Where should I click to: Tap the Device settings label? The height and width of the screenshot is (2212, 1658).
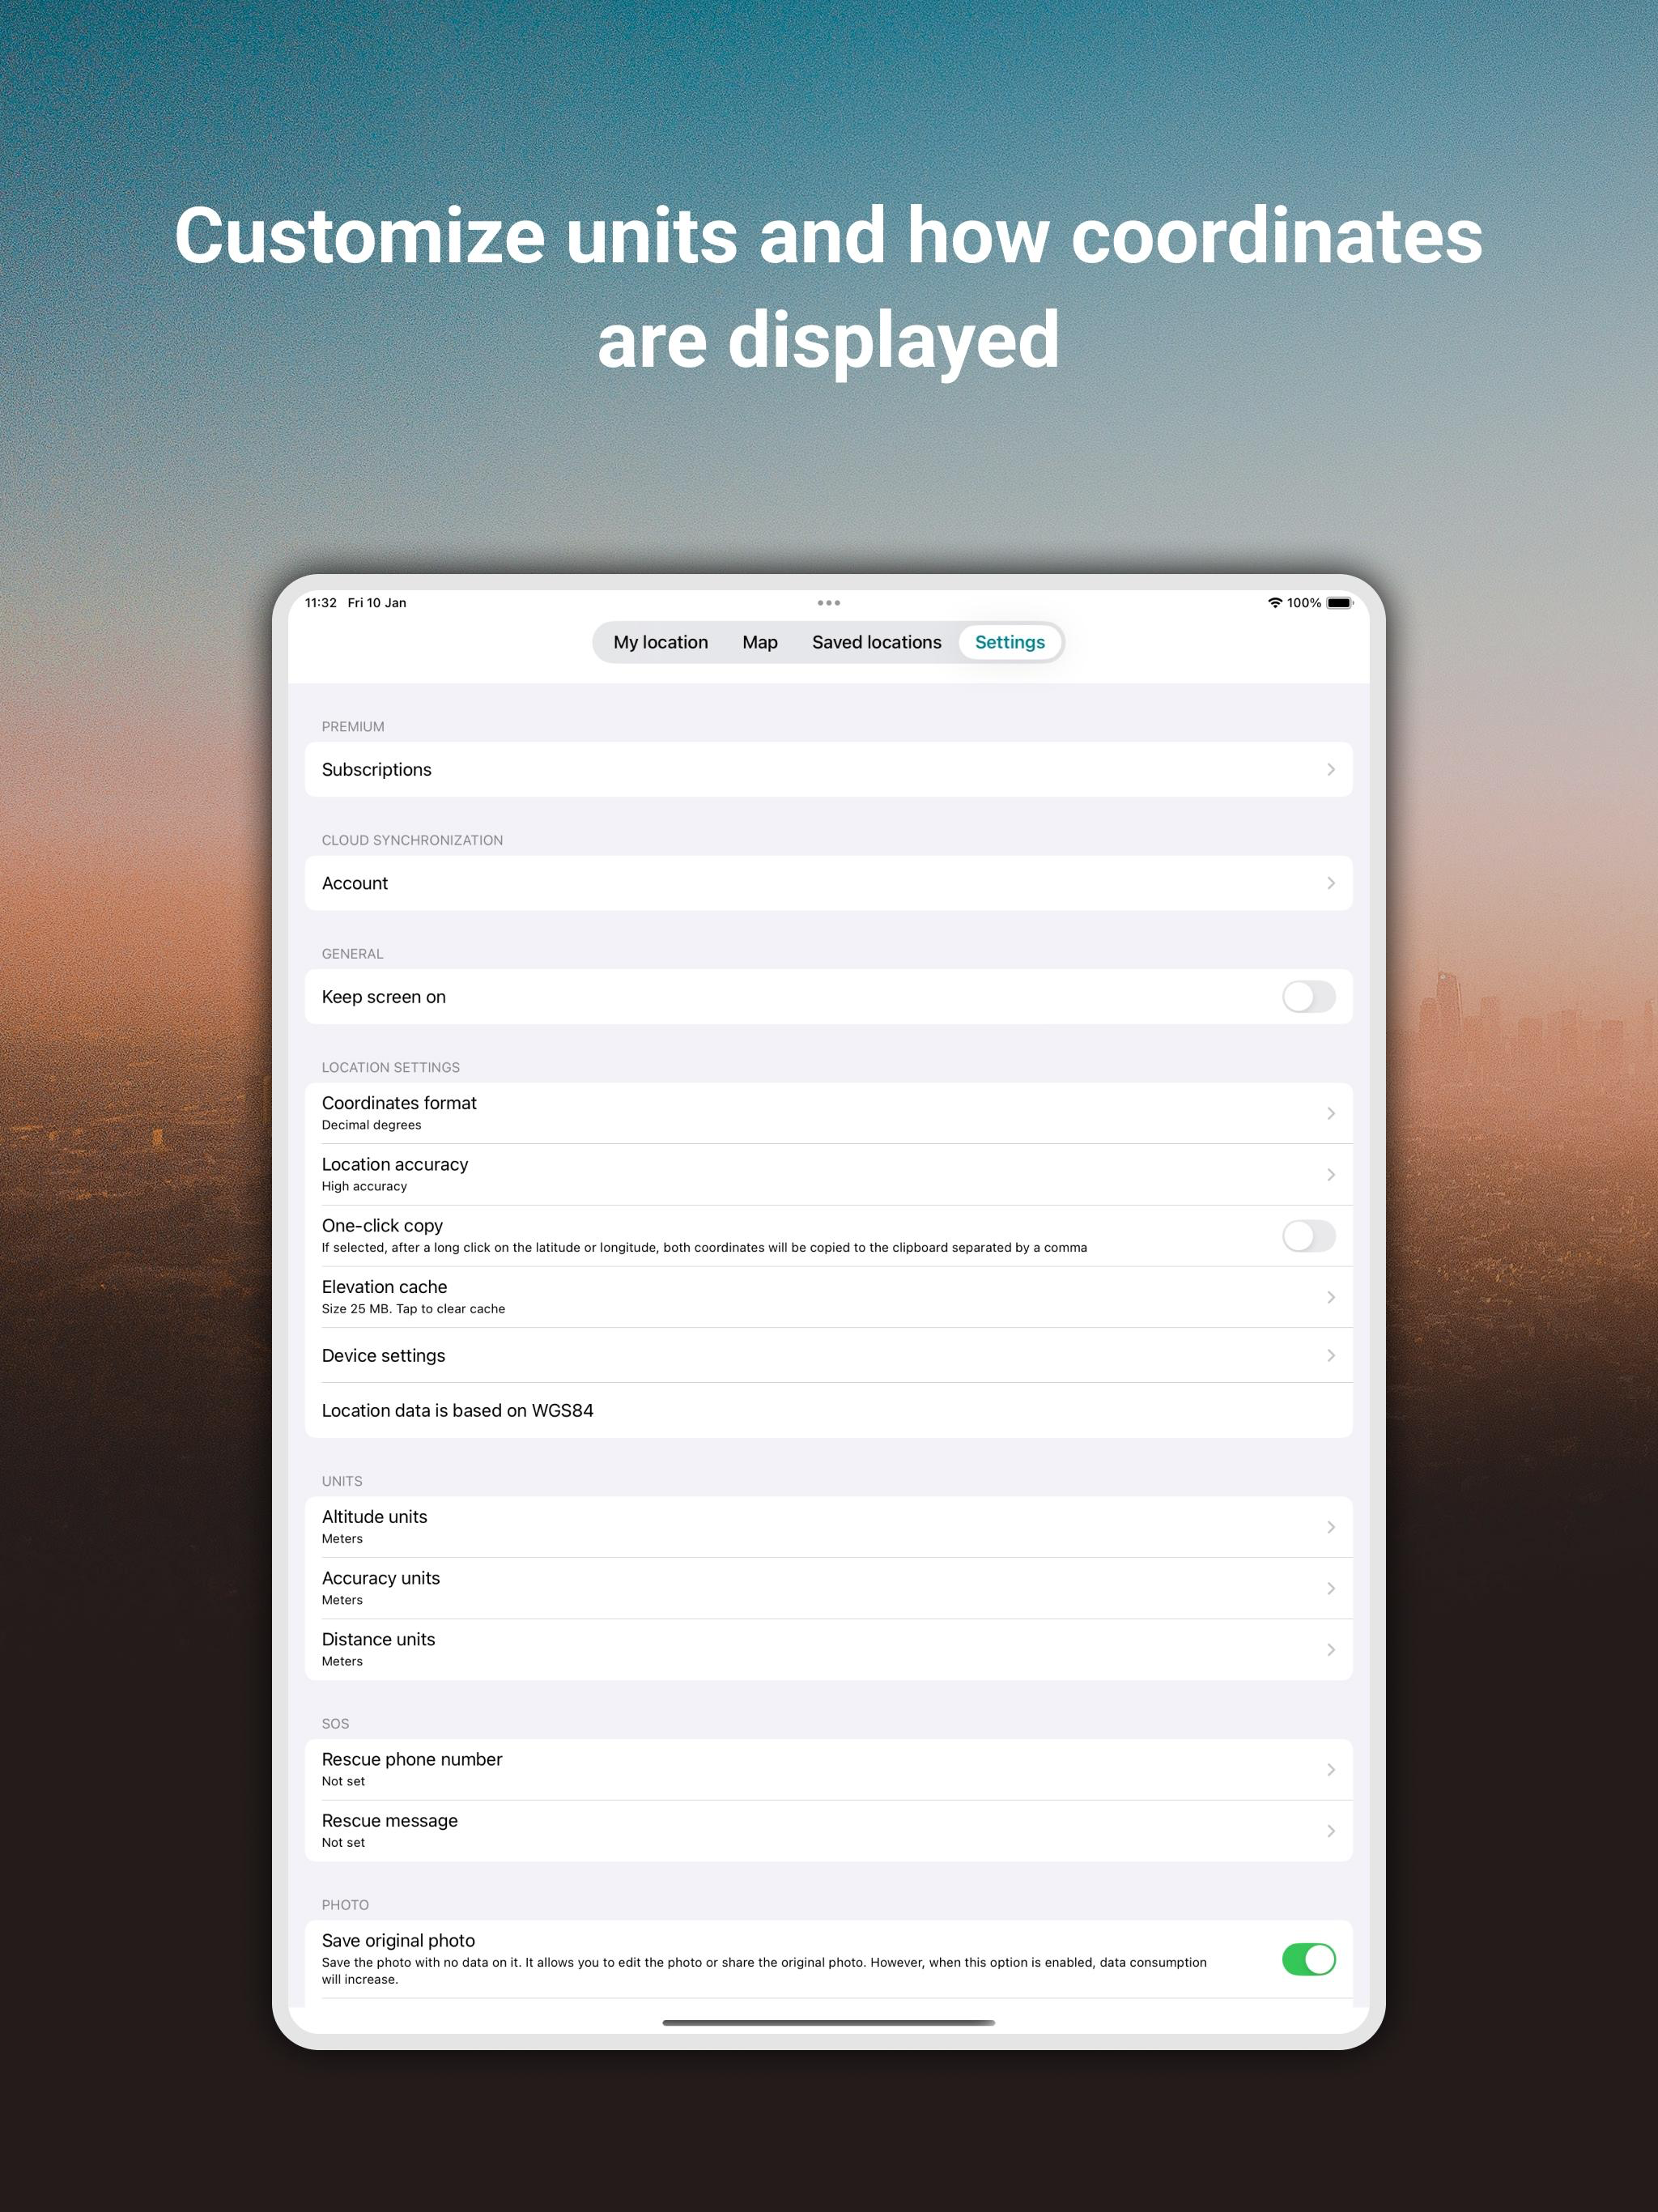(383, 1356)
